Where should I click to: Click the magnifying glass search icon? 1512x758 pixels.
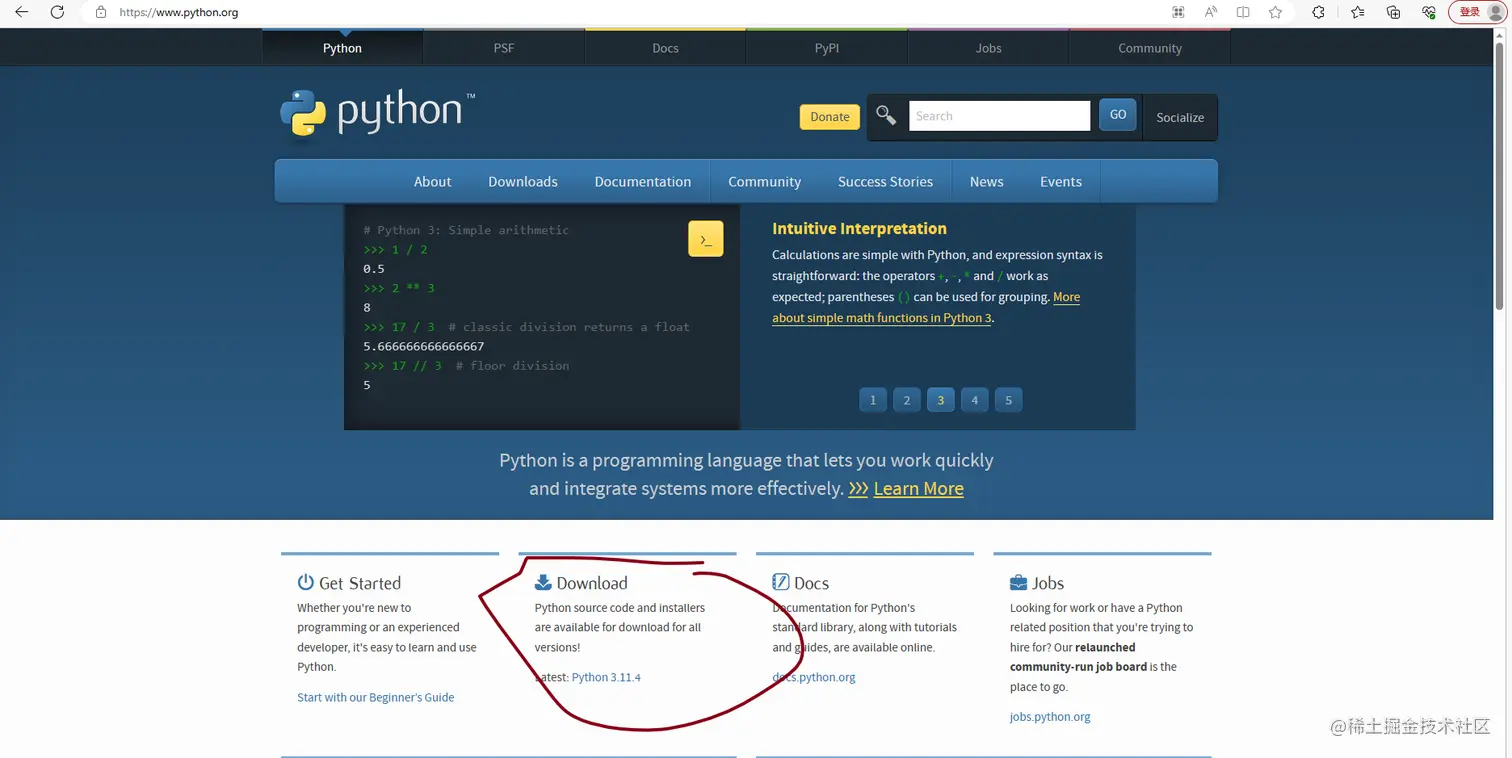886,115
